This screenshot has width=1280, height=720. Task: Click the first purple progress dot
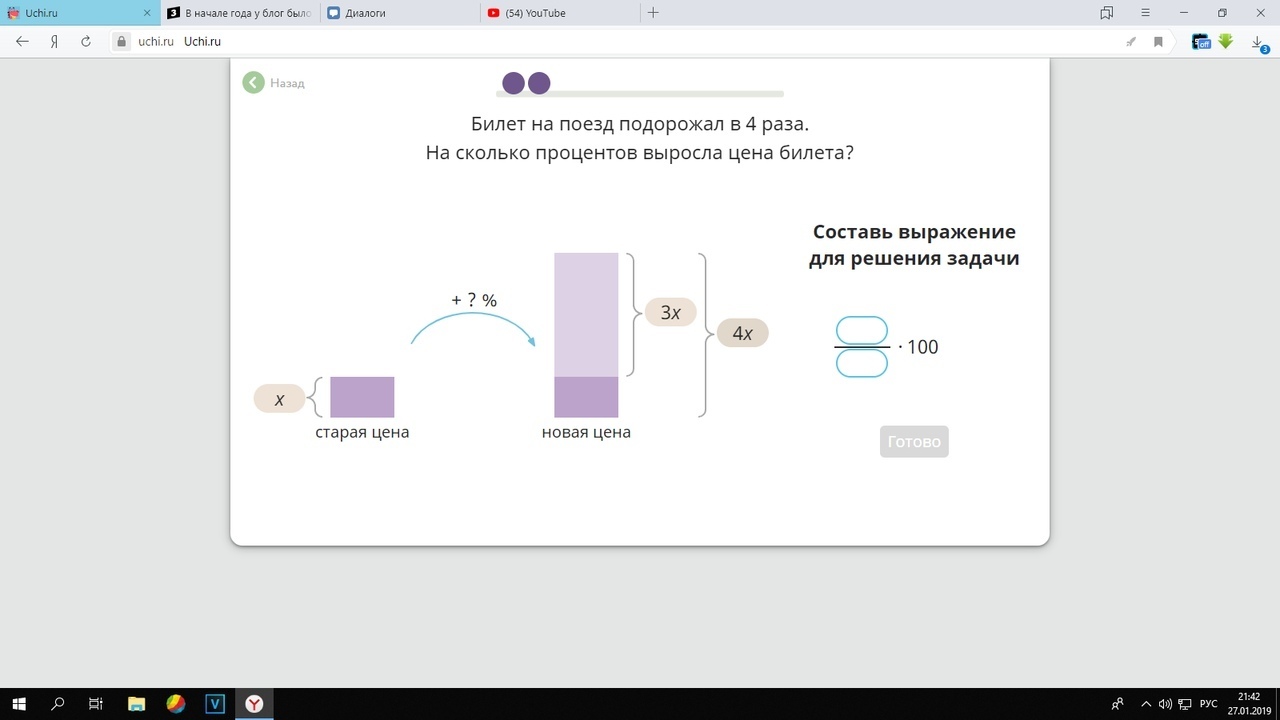(x=513, y=83)
